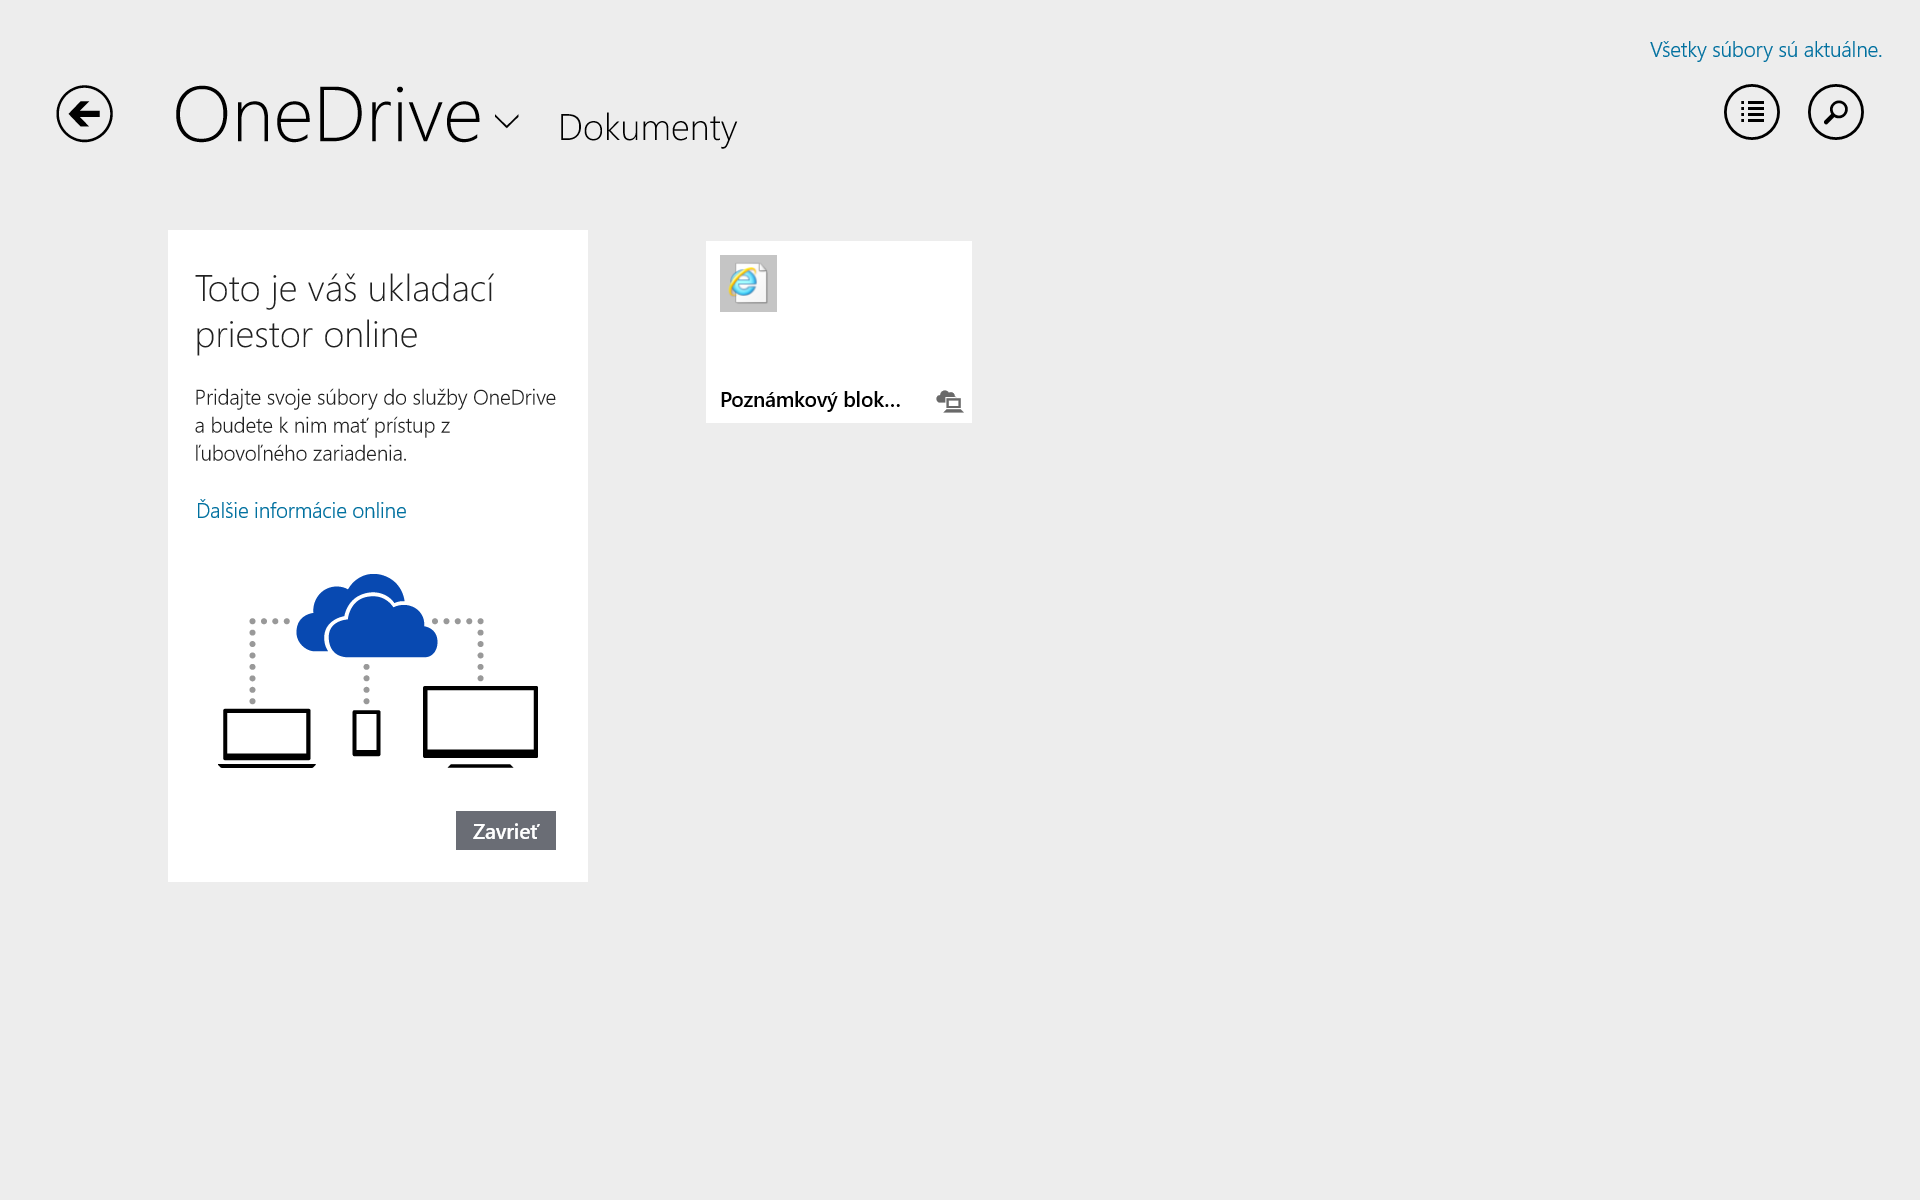Screen dimensions: 1920x1200
Task: Click the Dokumenty folder title
Action: pos(647,128)
